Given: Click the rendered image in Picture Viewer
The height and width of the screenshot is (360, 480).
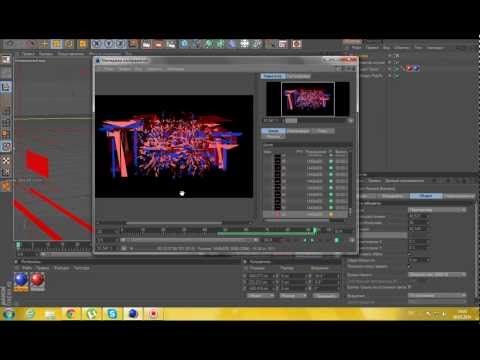Looking at the screenshot, I should pos(174,146).
